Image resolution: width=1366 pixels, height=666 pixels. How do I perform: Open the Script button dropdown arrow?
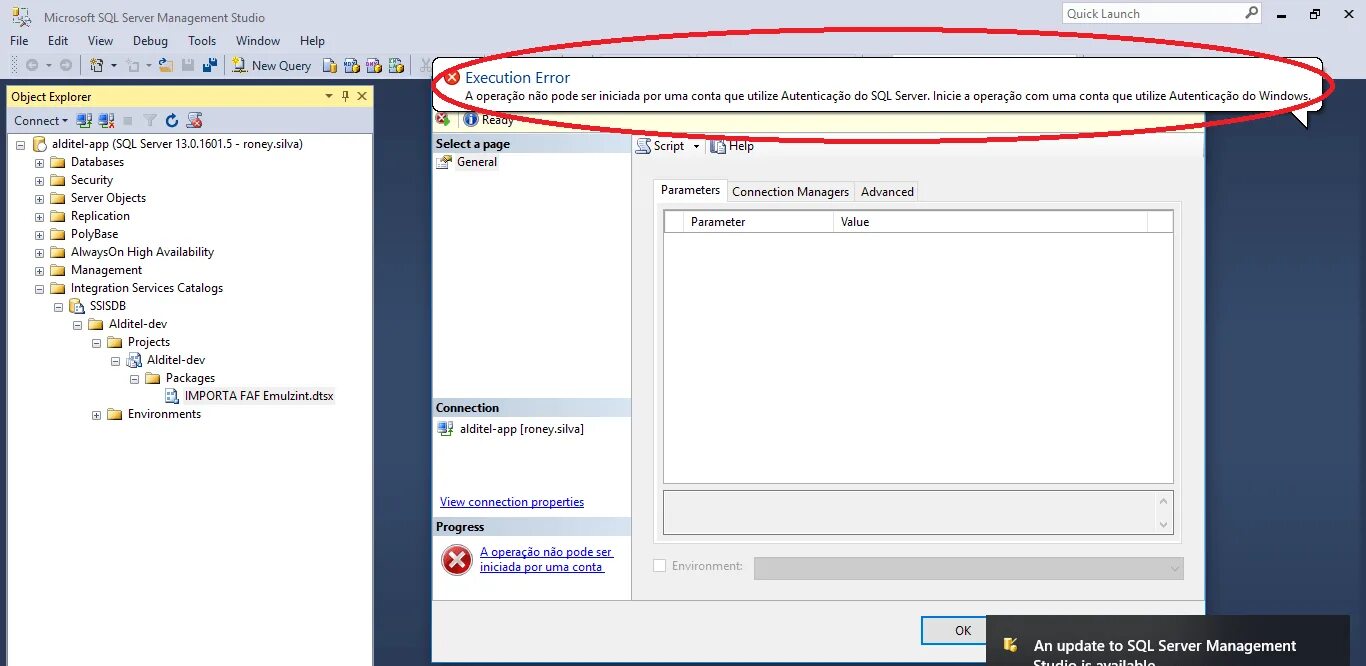point(696,146)
